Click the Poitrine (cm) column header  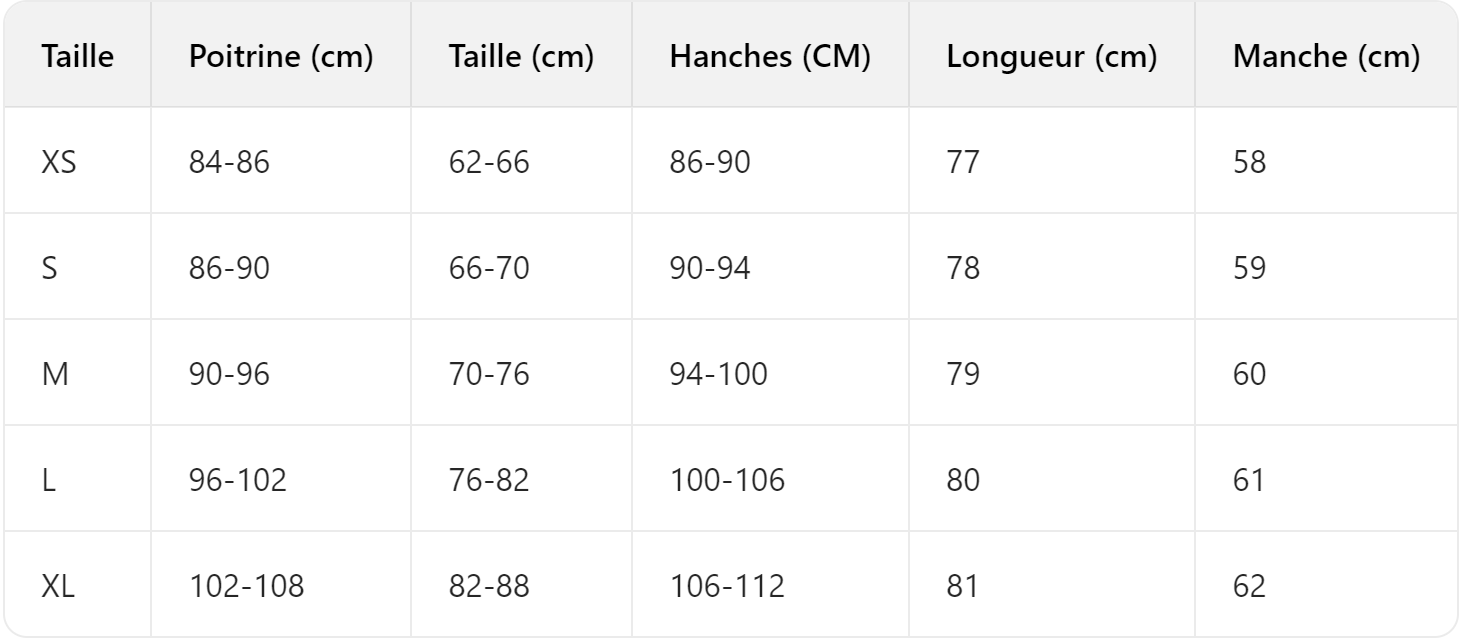tap(281, 57)
